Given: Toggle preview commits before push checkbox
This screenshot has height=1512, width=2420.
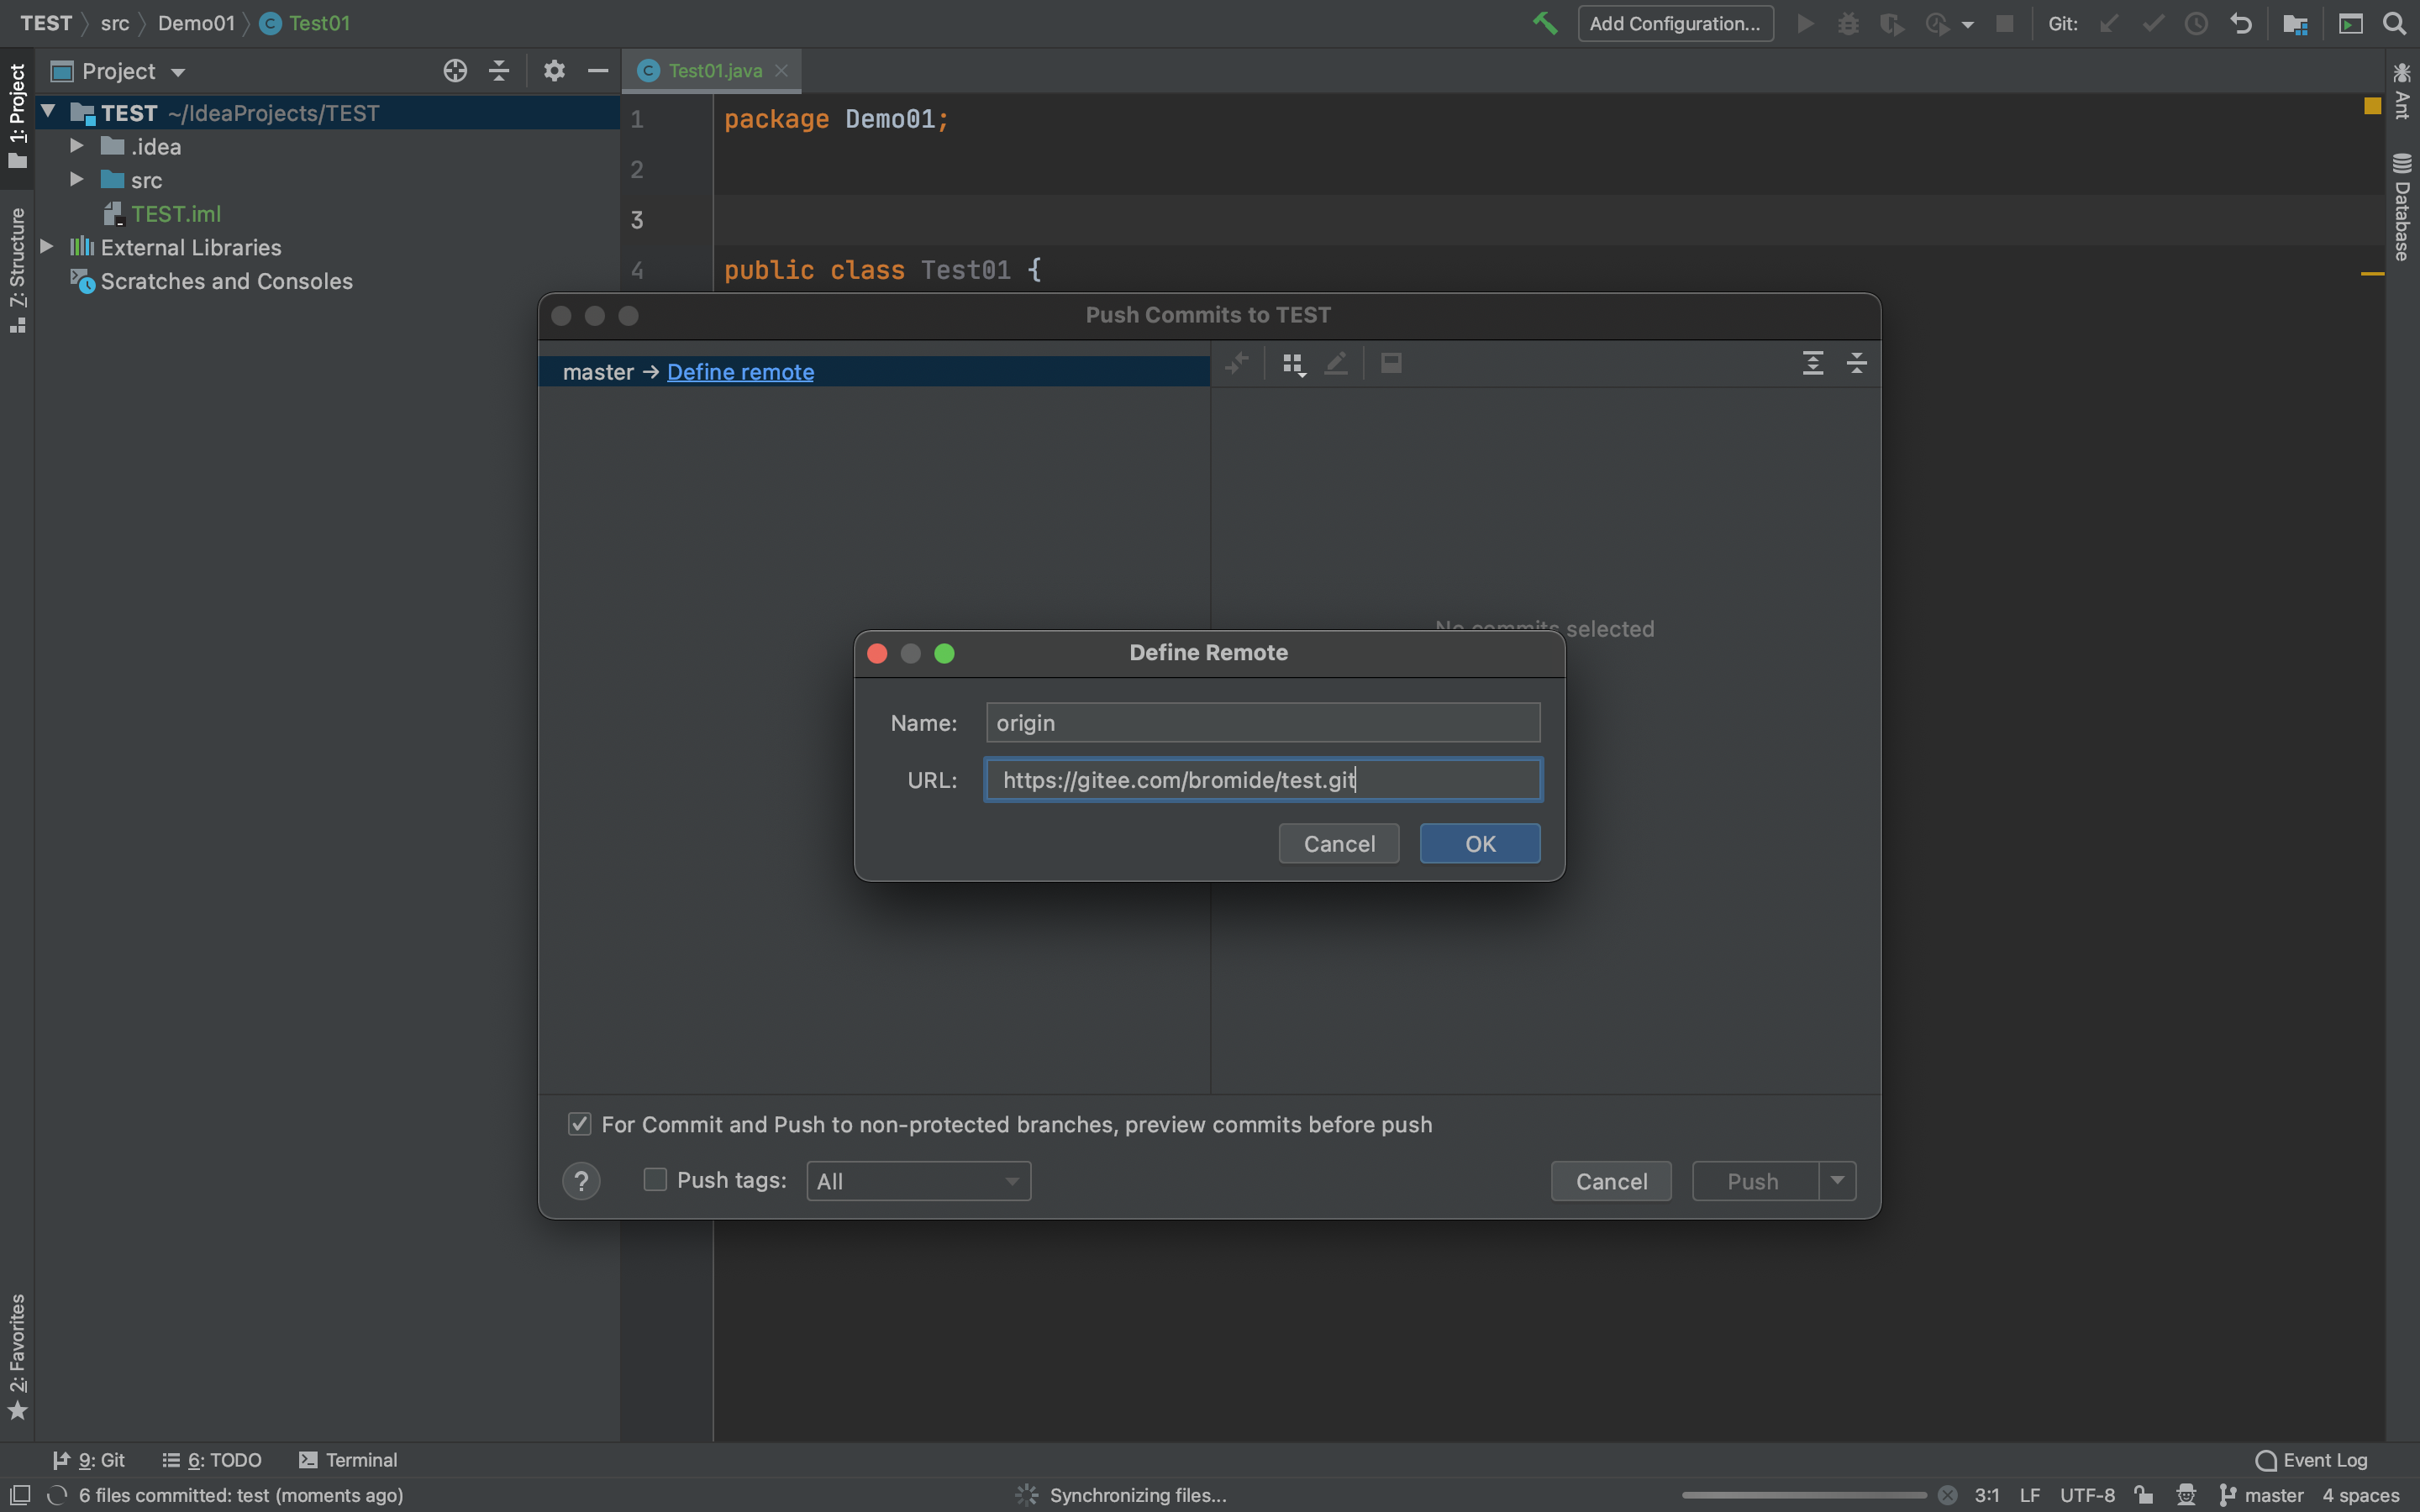Looking at the screenshot, I should (580, 1124).
